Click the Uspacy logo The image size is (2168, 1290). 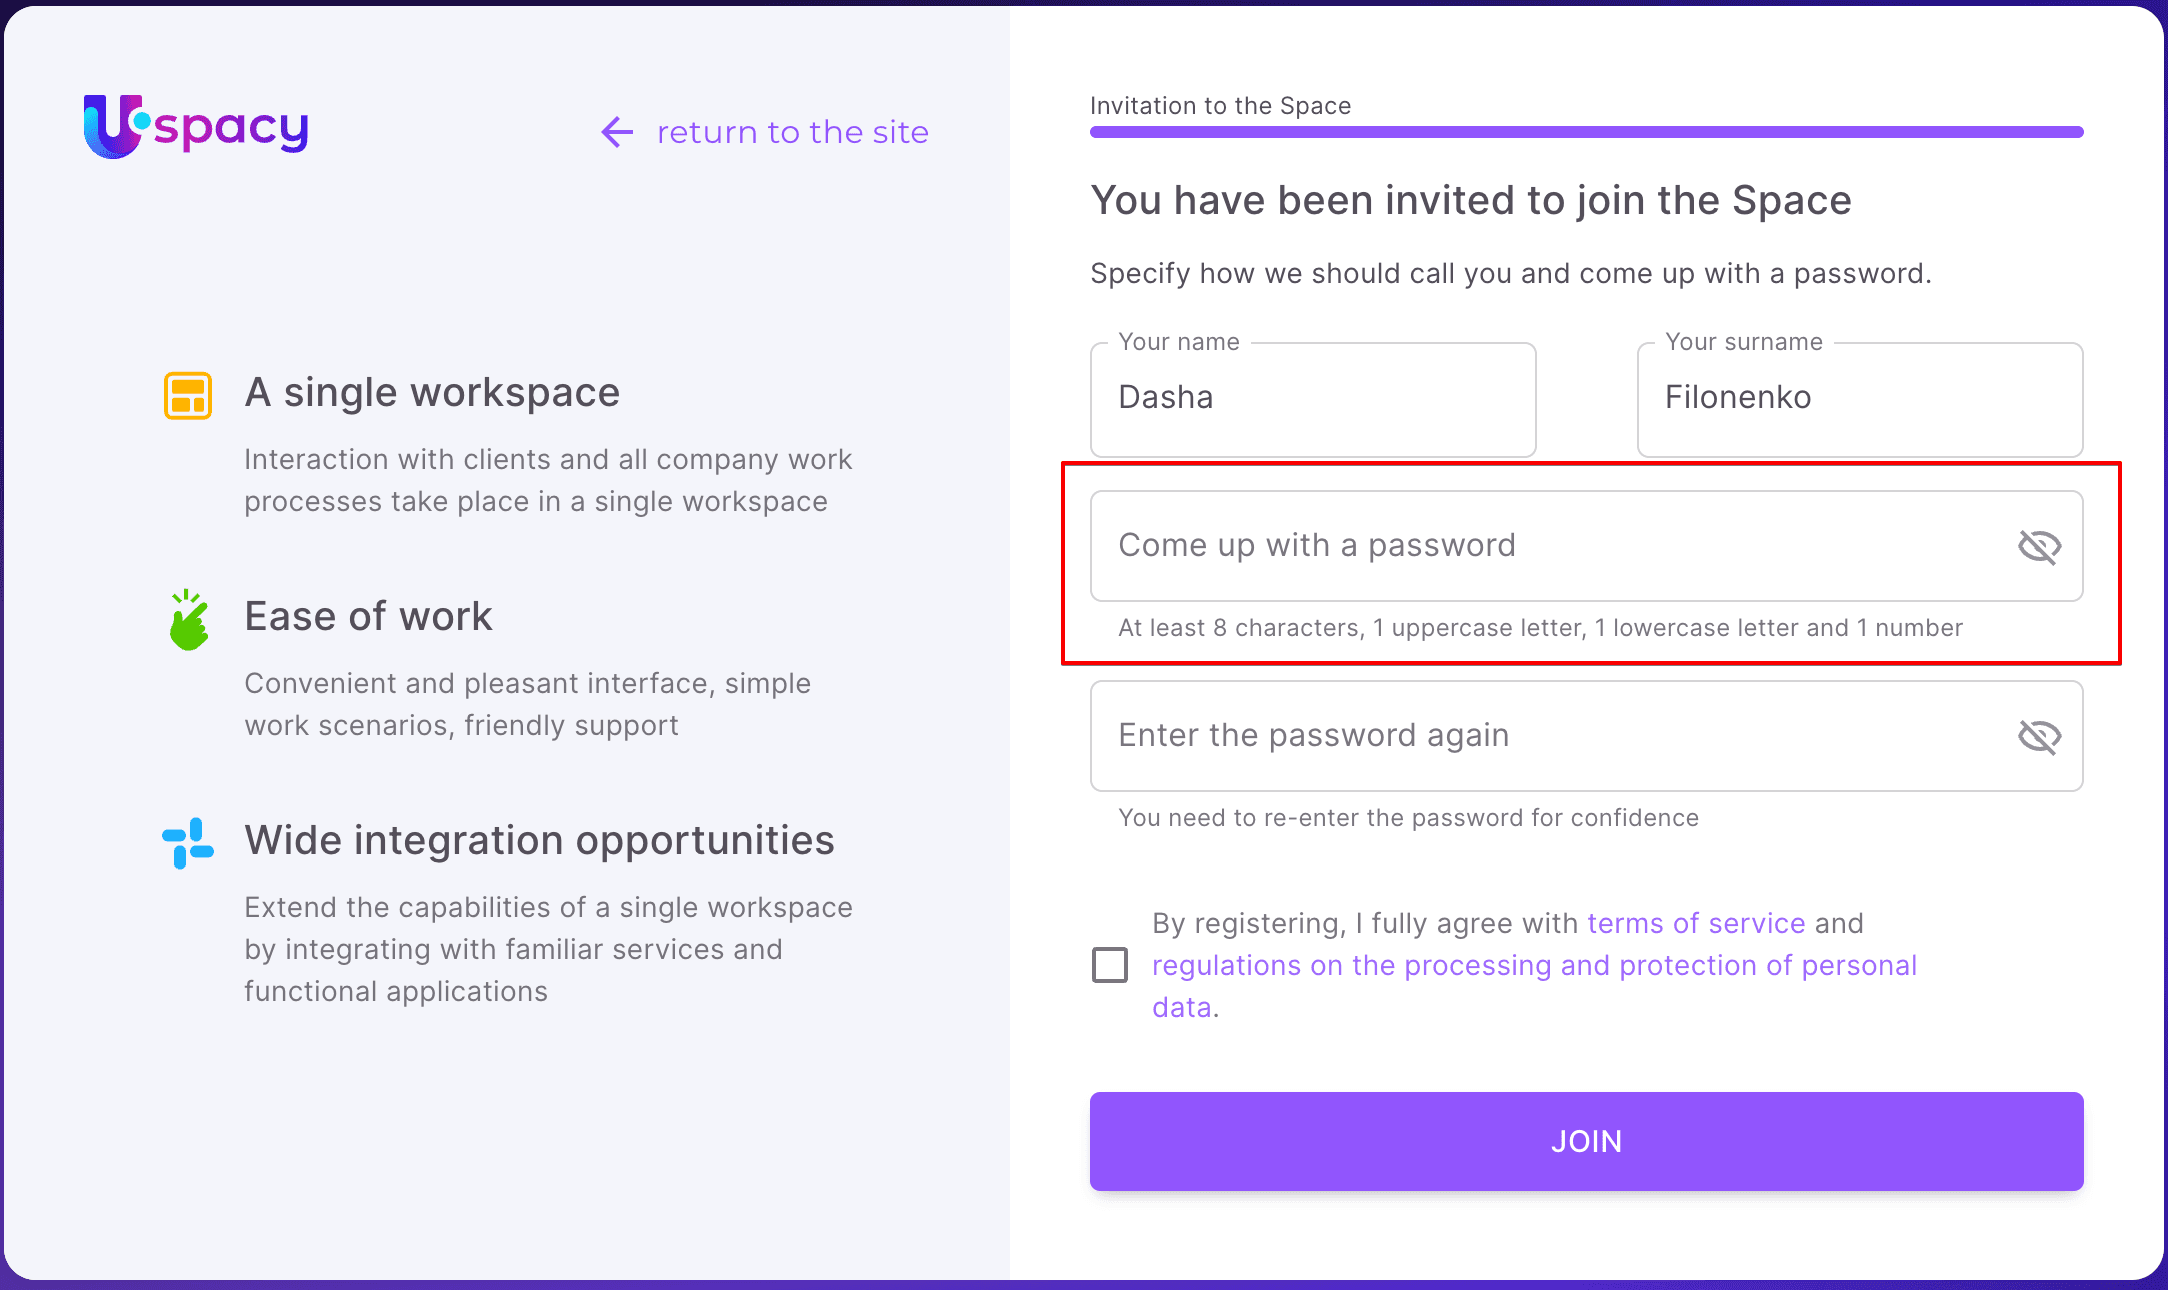click(x=196, y=127)
